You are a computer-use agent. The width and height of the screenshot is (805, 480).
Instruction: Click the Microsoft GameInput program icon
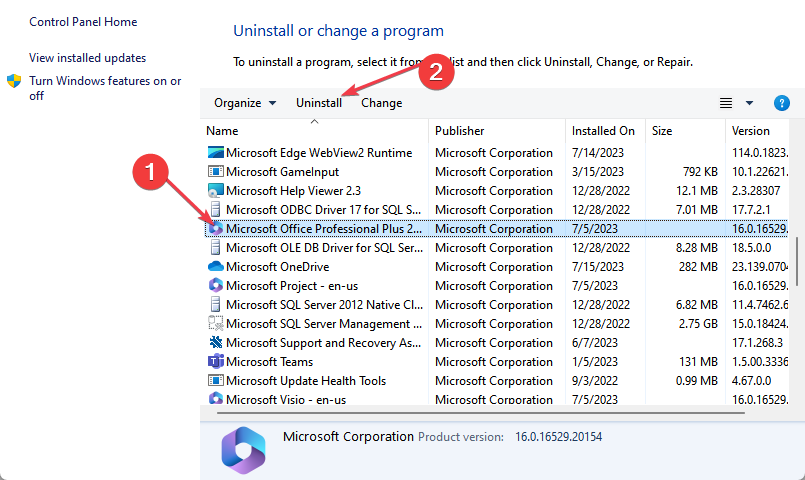(x=215, y=172)
